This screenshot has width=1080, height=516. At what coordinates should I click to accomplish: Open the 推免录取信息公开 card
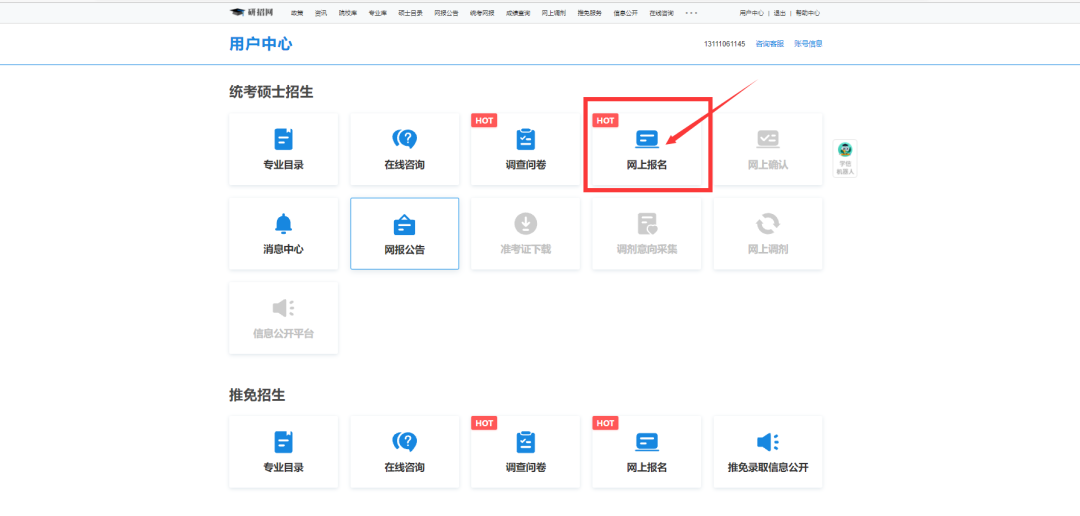(768, 452)
